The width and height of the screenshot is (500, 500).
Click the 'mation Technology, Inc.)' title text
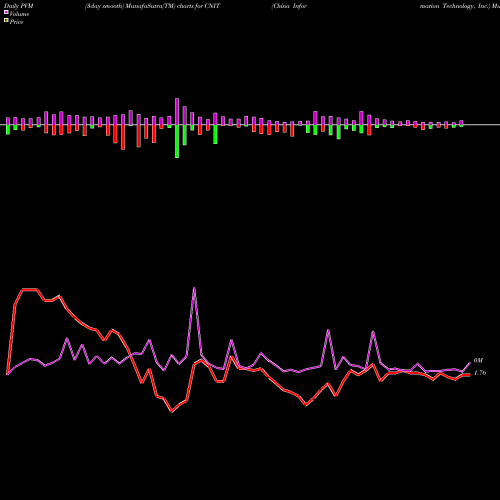[455, 6]
